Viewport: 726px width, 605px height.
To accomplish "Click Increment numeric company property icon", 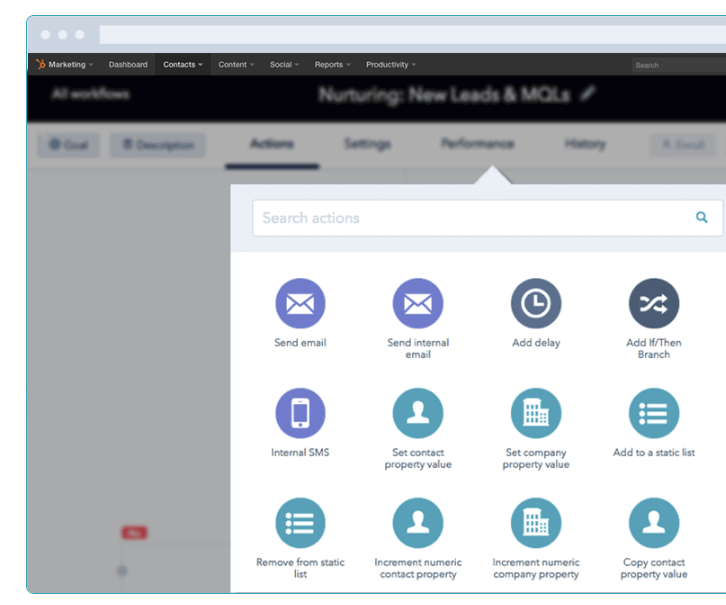I will pos(536,523).
